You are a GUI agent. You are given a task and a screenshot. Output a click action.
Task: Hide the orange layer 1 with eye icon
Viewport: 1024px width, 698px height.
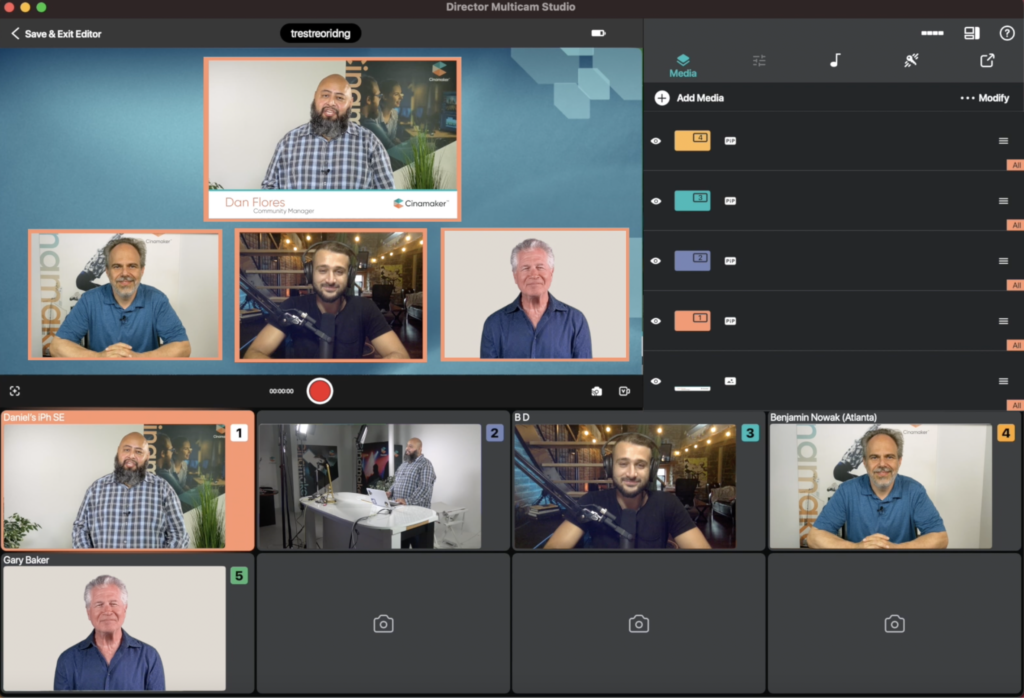pyautogui.click(x=656, y=321)
